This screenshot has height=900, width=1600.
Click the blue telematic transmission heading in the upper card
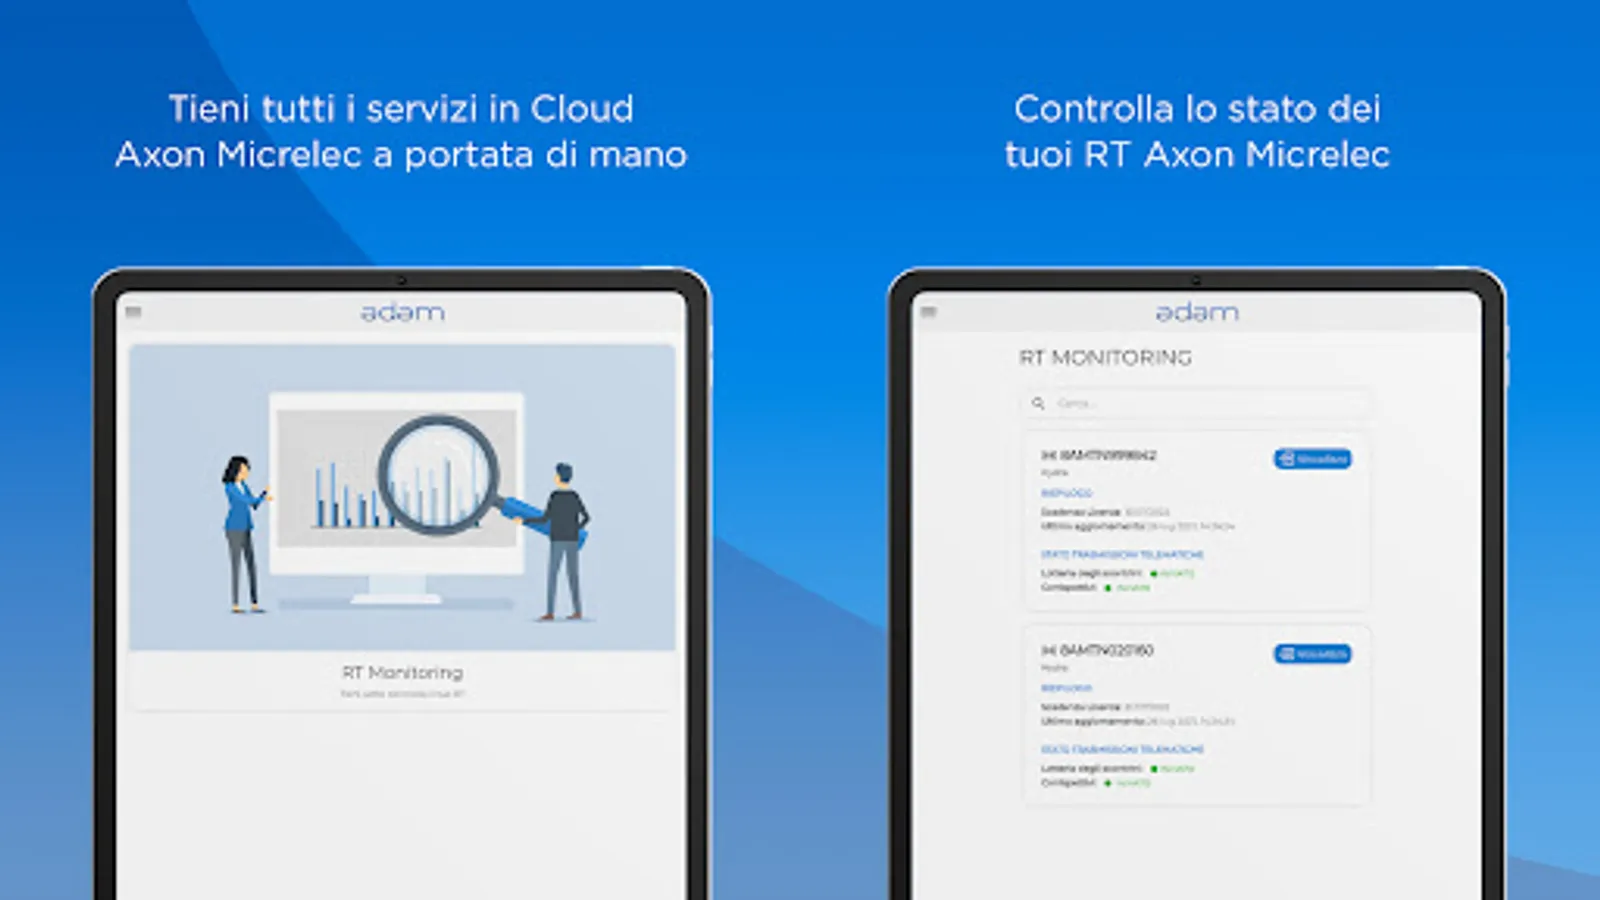click(x=1122, y=554)
